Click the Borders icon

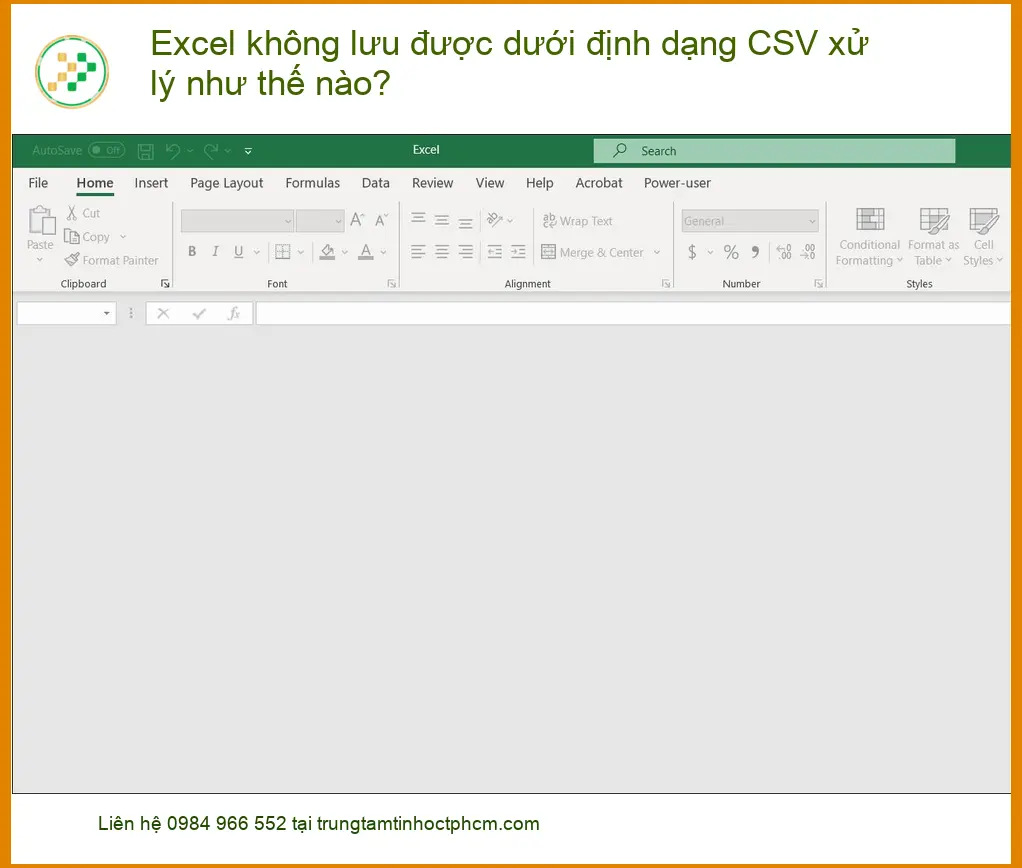point(283,252)
